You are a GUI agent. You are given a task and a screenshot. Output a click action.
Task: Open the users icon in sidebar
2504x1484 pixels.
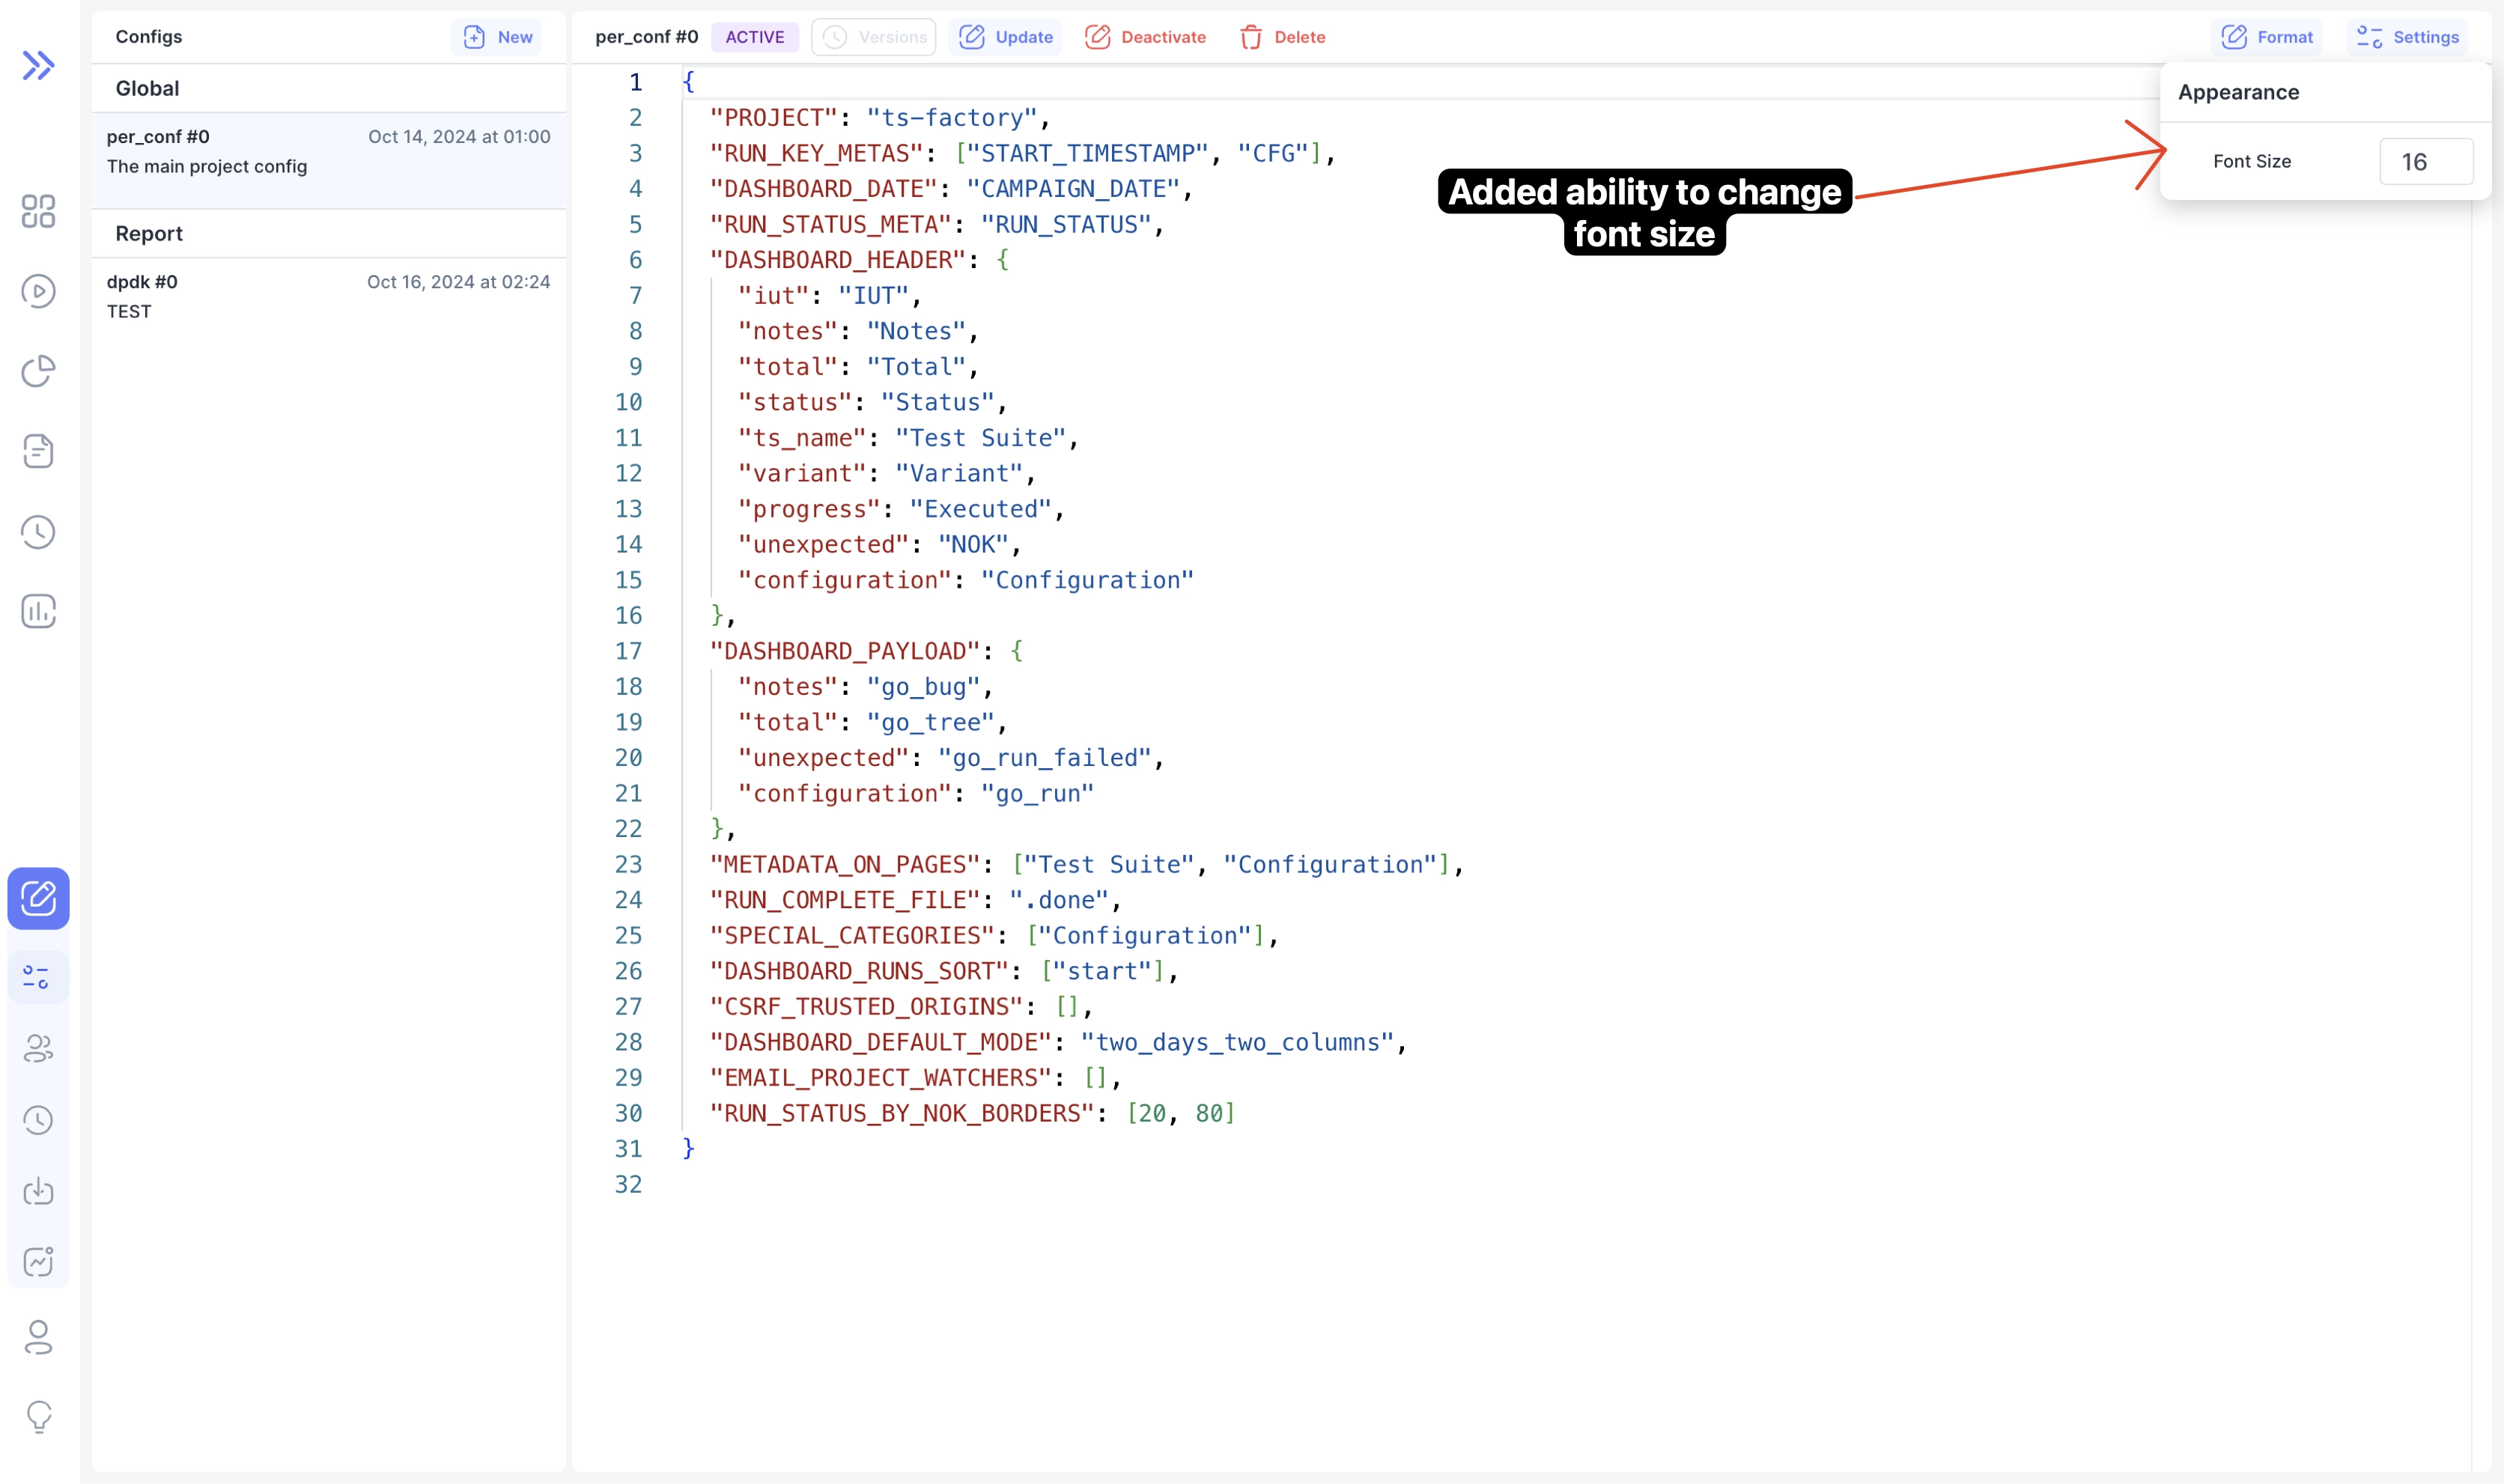(38, 1048)
